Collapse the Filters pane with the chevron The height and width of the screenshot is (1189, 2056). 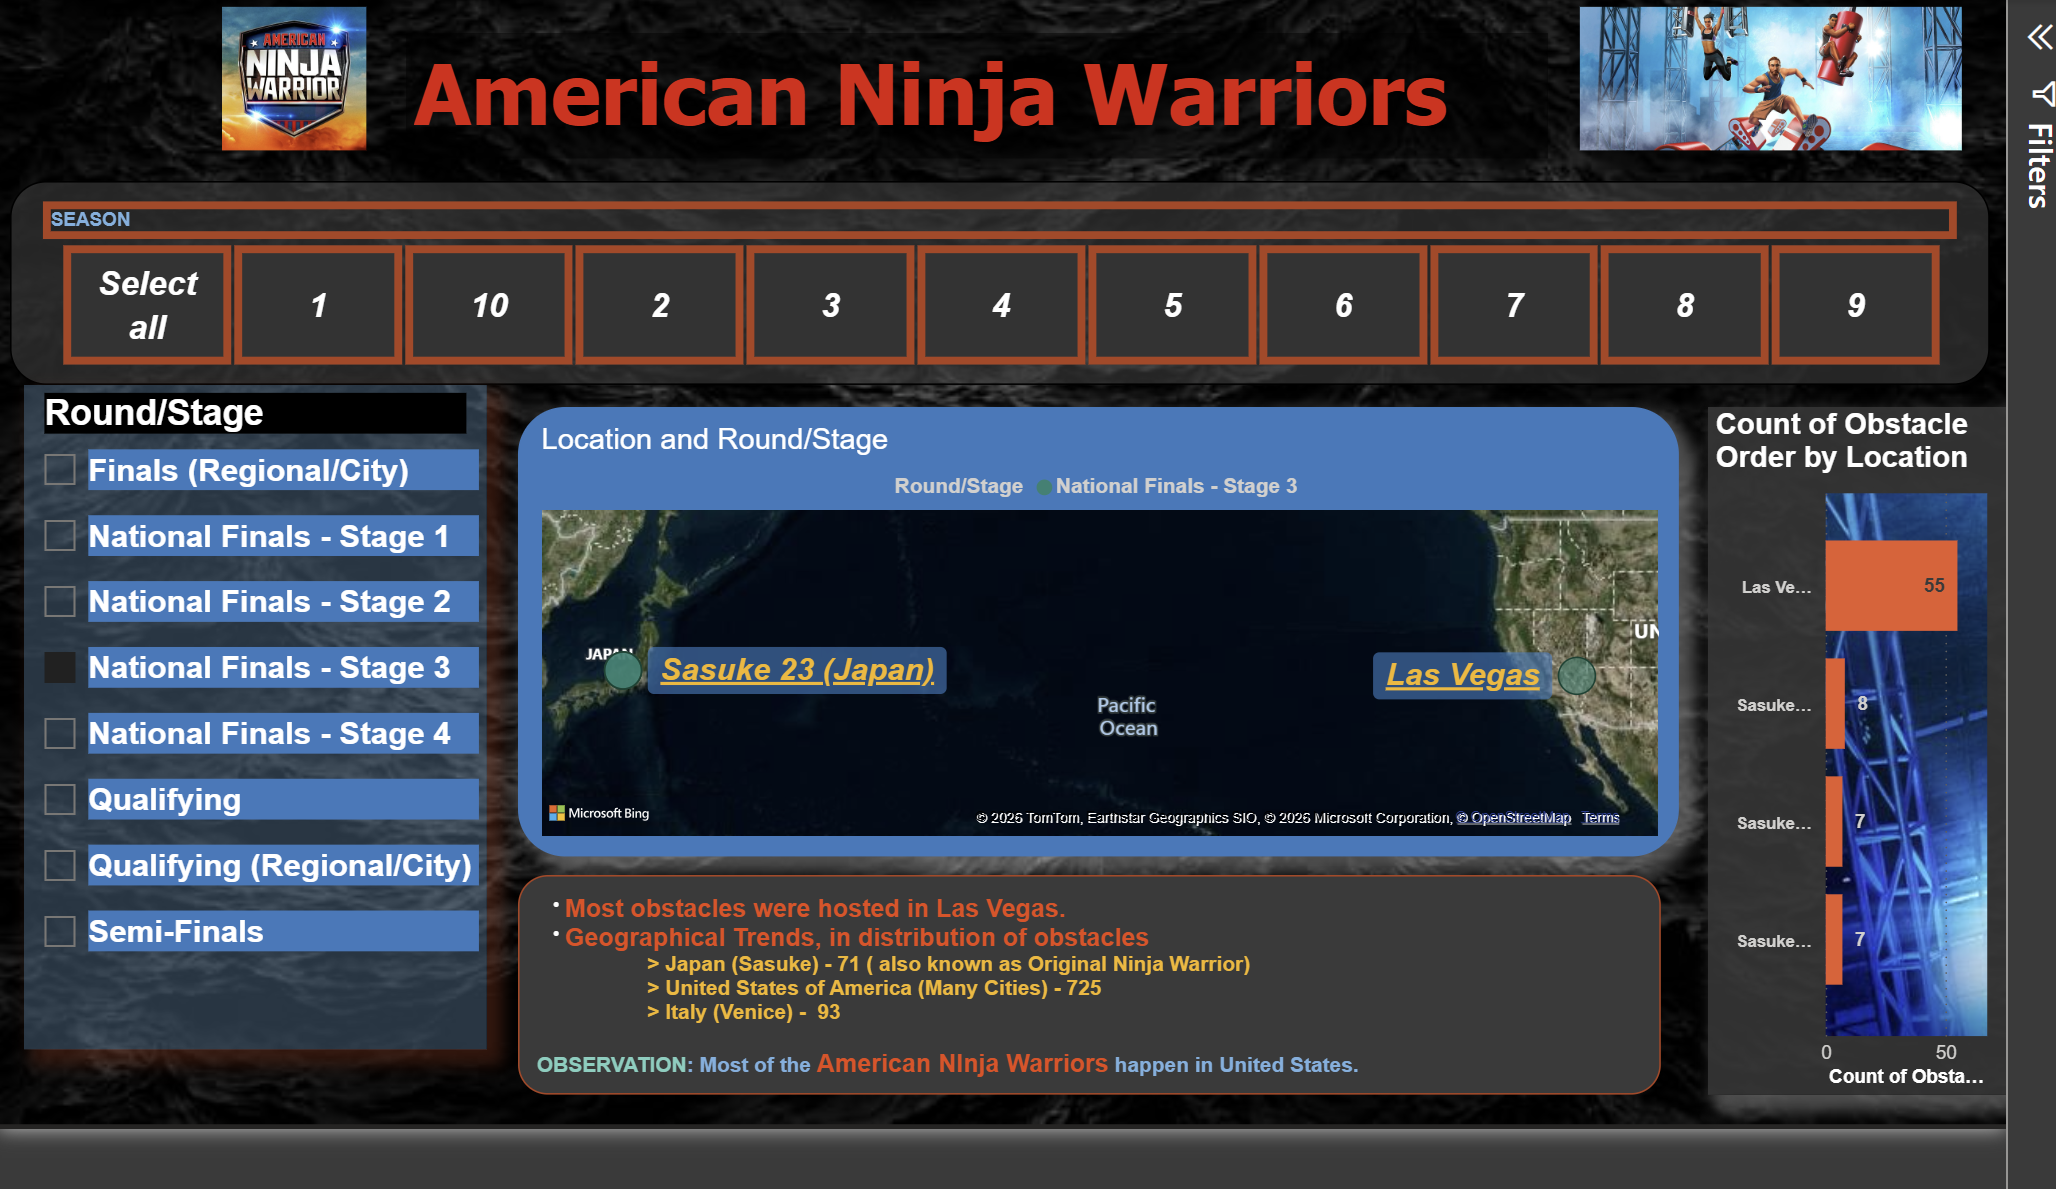click(x=2040, y=36)
